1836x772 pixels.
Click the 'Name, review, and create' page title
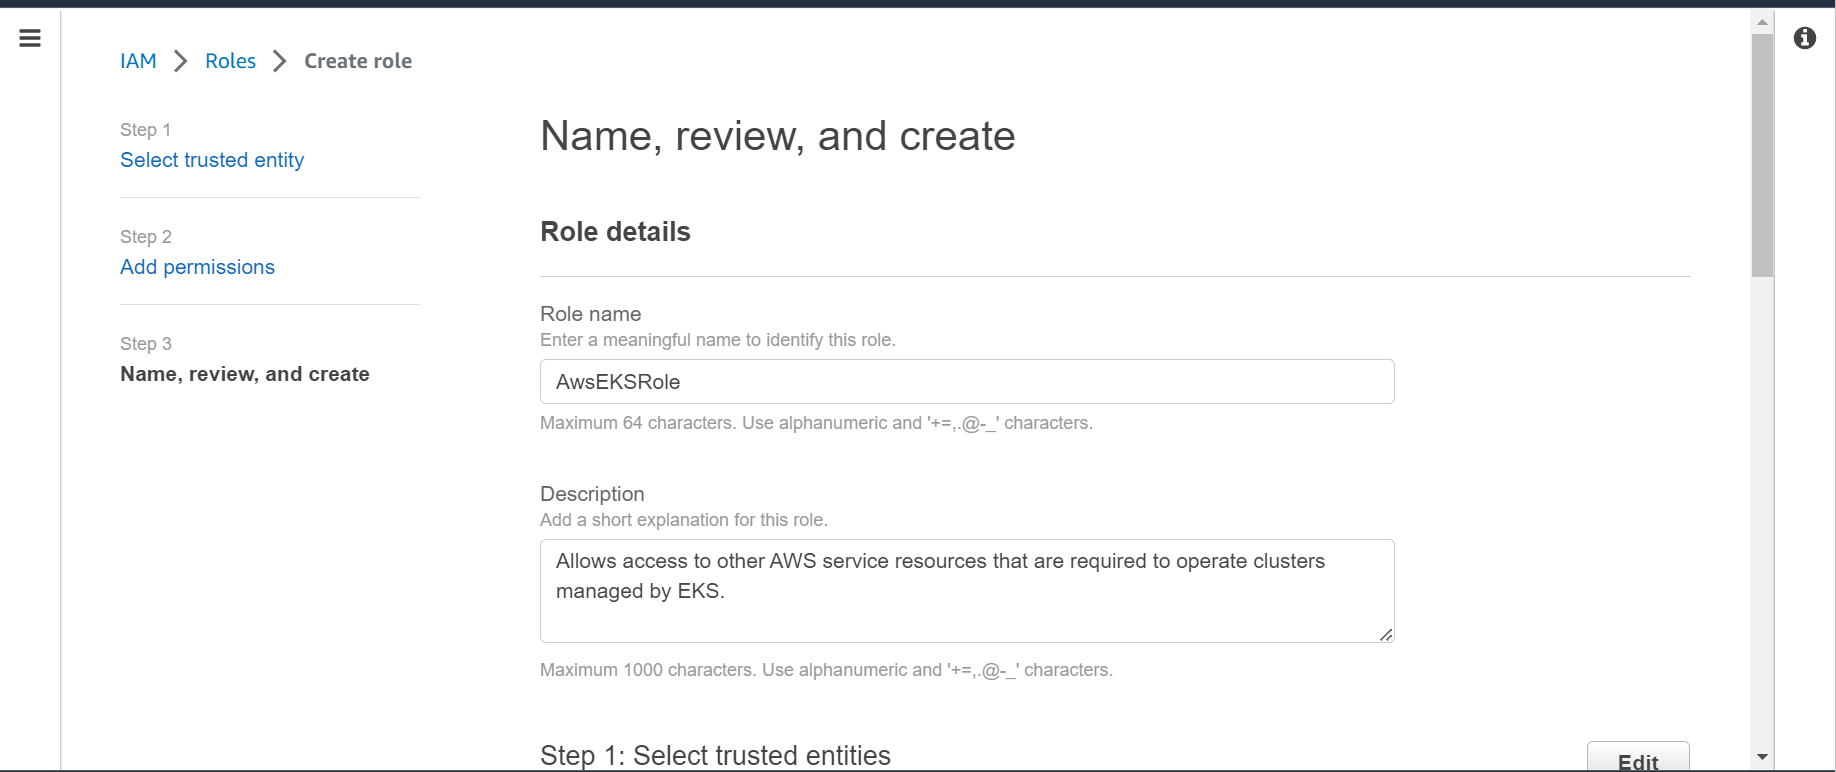tap(778, 136)
